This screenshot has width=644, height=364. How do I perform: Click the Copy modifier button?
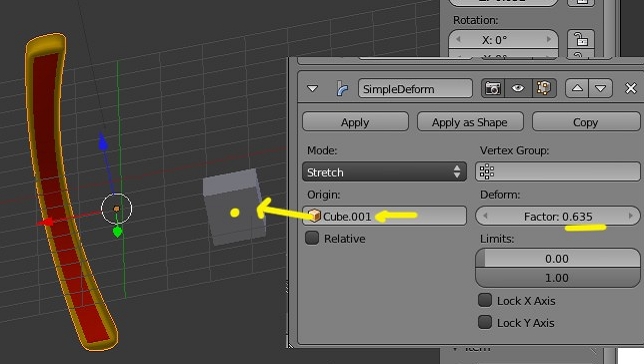click(586, 122)
